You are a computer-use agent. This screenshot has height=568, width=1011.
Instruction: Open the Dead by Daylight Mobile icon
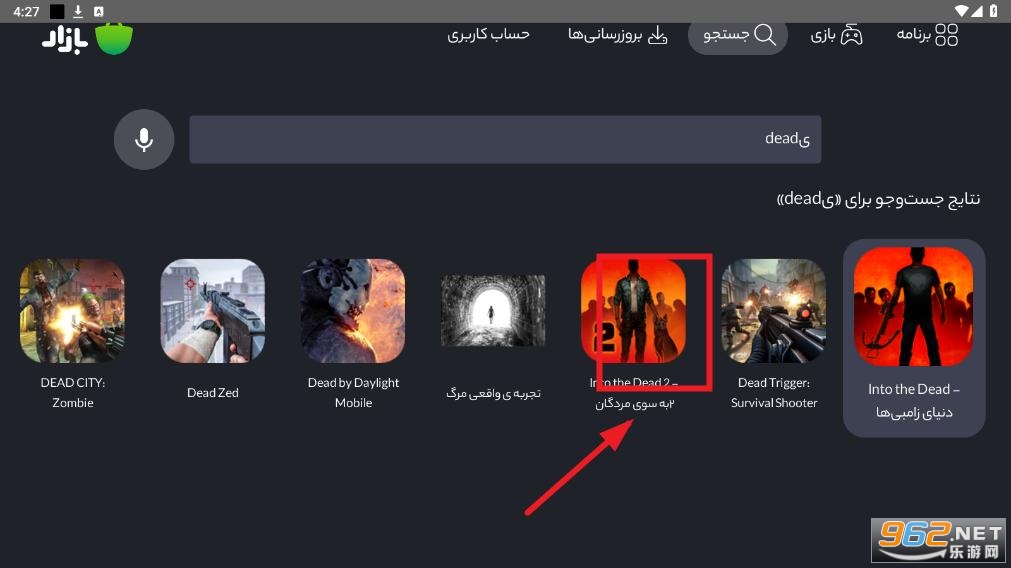point(353,311)
